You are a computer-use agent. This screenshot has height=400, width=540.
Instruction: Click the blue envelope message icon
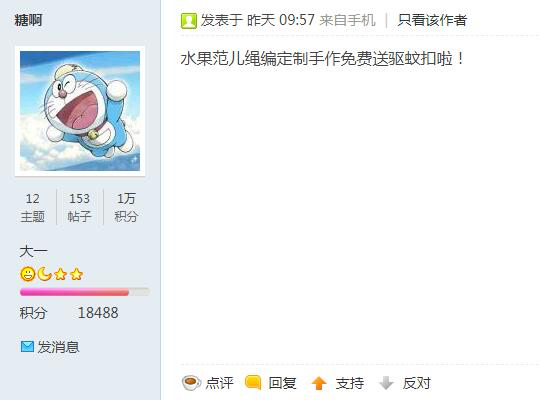tap(27, 347)
